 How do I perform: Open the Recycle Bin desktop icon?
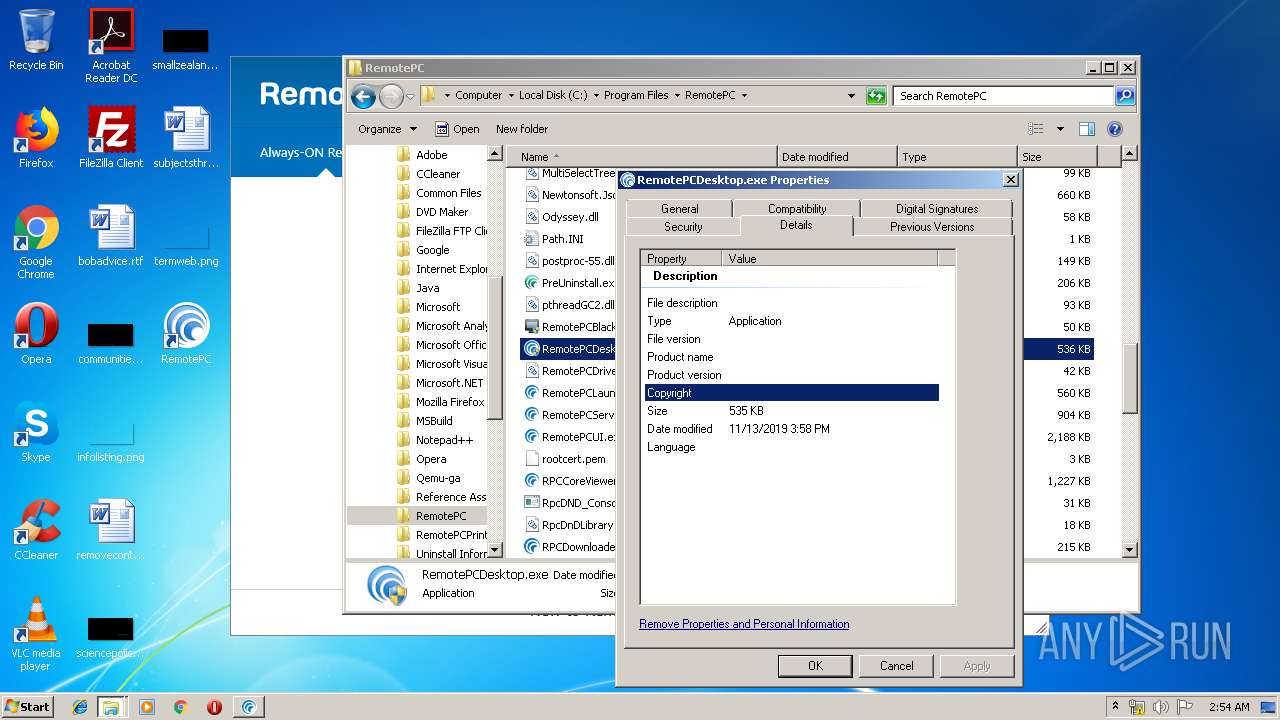(x=36, y=40)
